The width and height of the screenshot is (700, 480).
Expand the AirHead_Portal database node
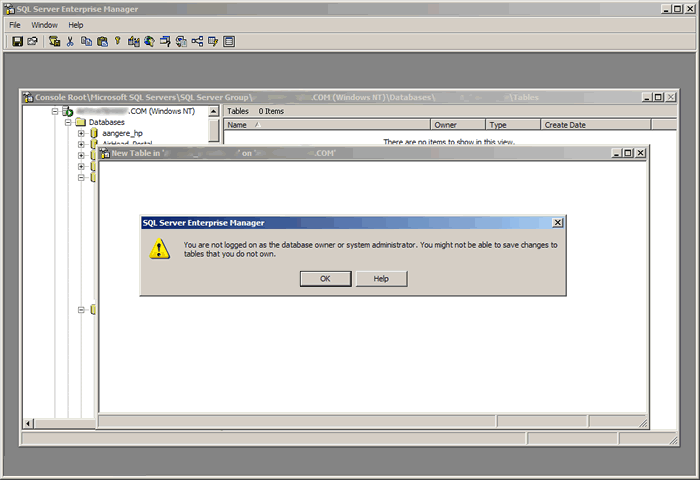(x=81, y=144)
